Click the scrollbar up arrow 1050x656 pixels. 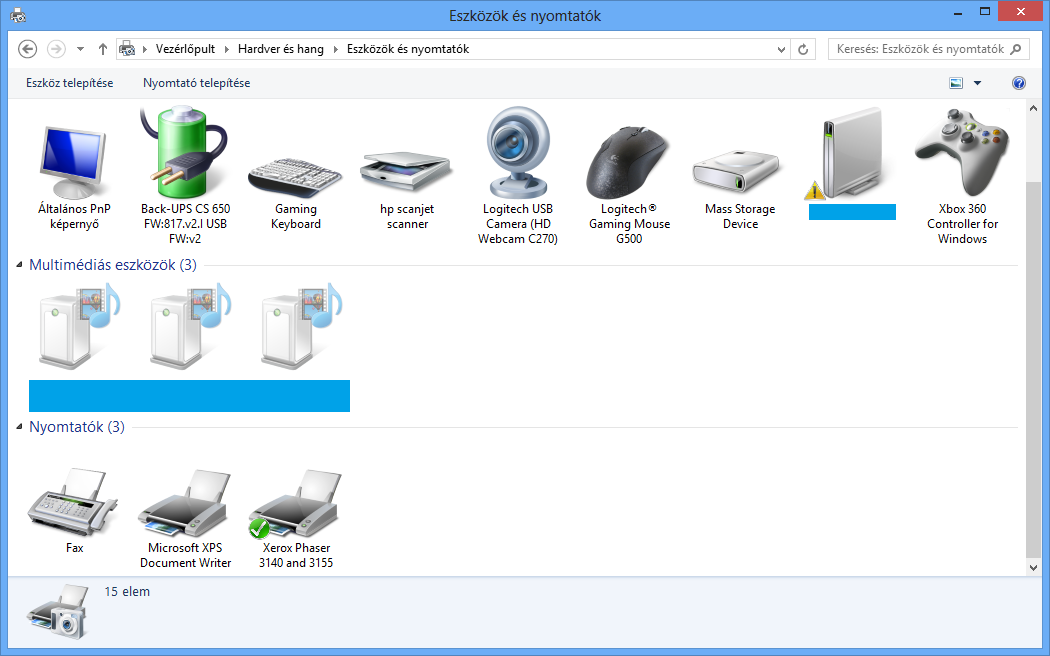click(x=1033, y=108)
